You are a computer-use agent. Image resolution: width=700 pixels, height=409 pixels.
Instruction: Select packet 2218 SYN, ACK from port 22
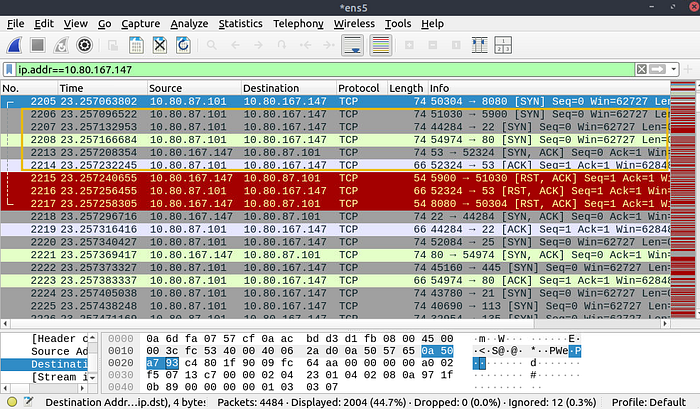[x=335, y=217]
